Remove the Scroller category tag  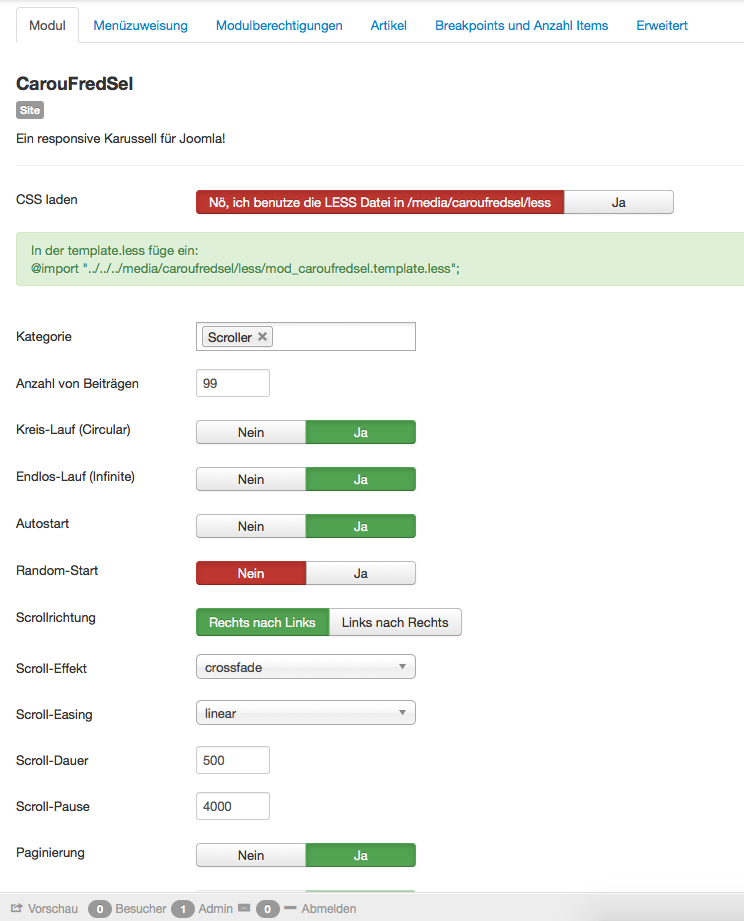[x=262, y=337]
